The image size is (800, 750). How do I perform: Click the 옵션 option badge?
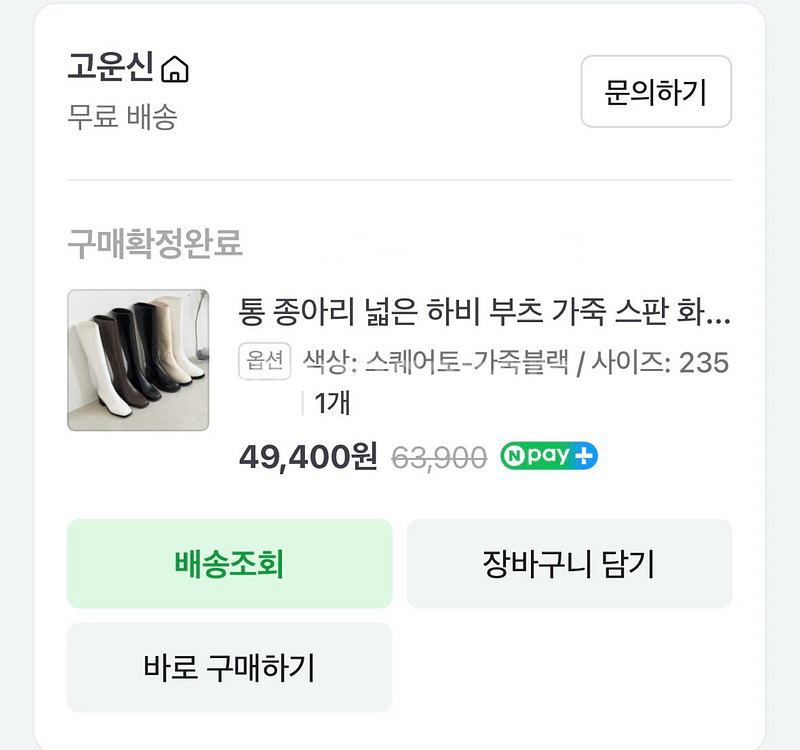click(264, 362)
